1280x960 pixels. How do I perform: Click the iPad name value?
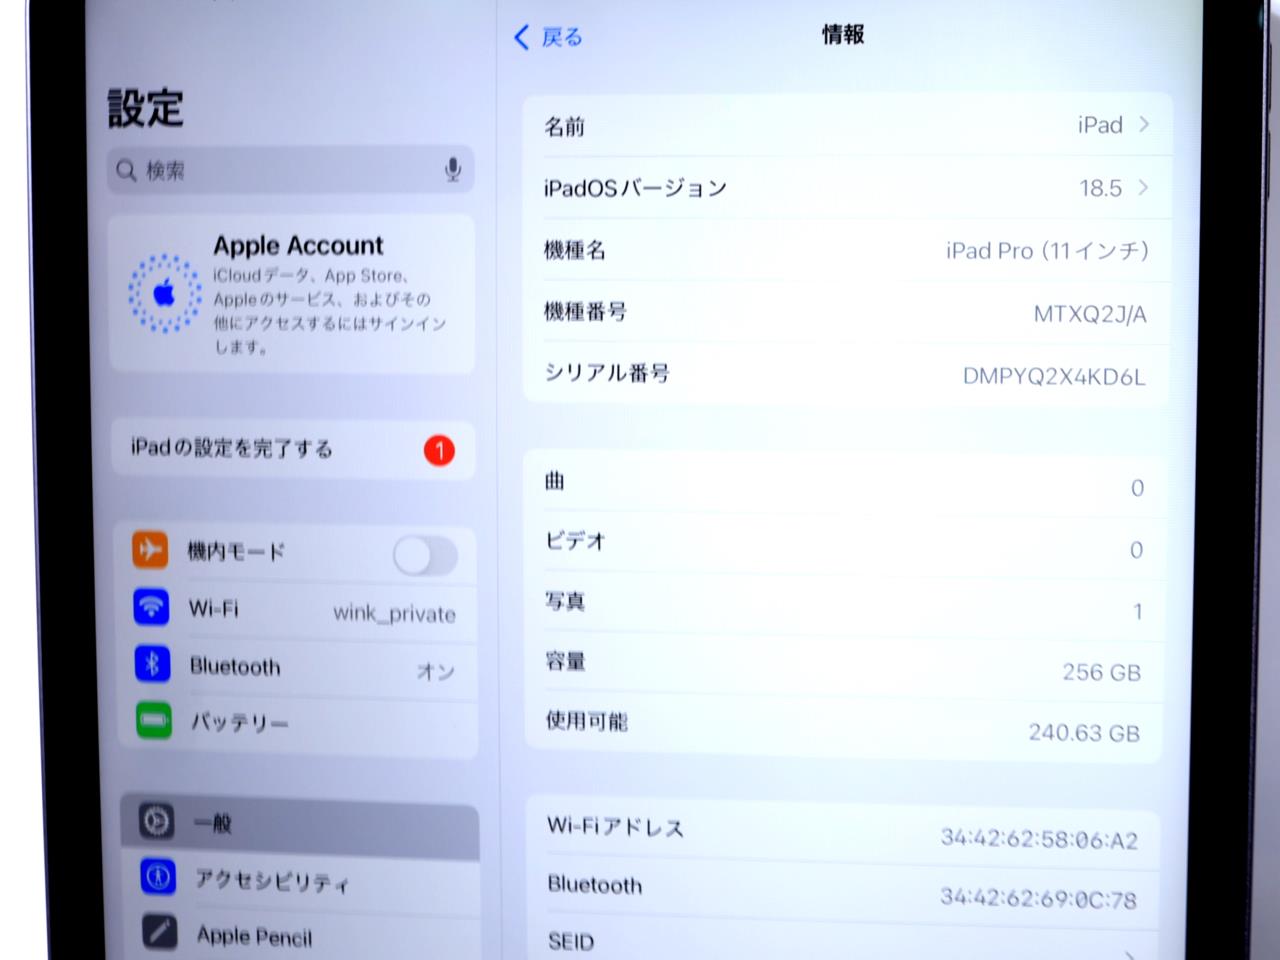[x=1100, y=125]
